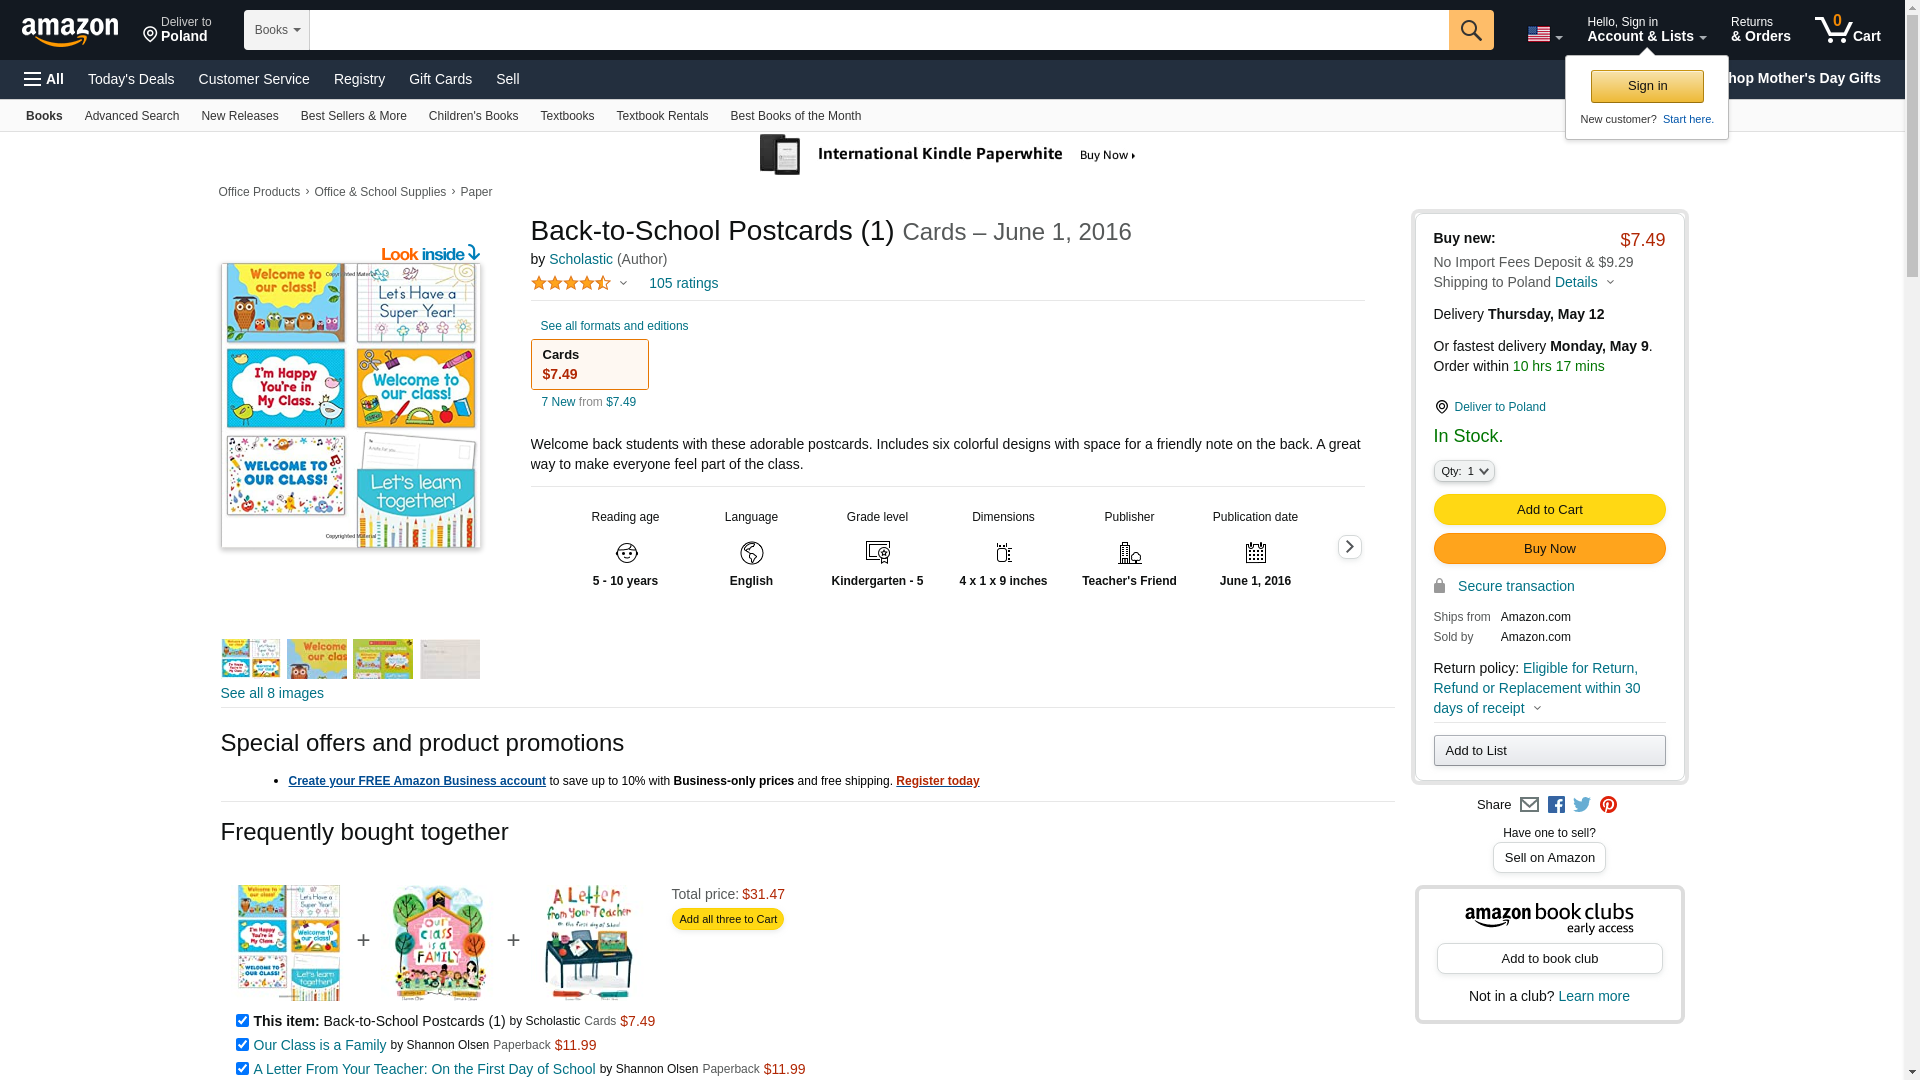
Task: Click the Add to Cart button
Action: (x=1548, y=510)
